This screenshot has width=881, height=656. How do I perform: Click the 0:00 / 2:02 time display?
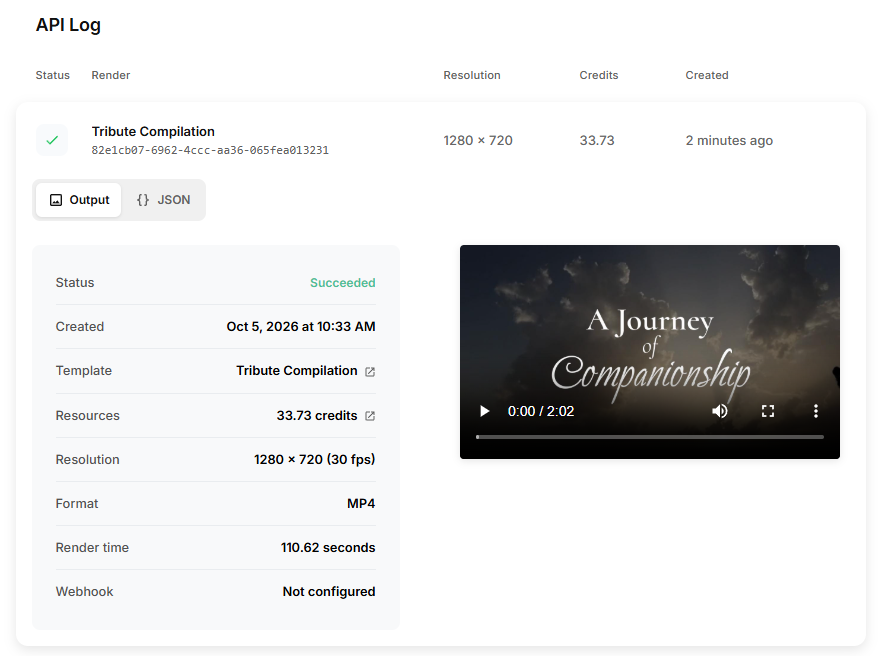[x=541, y=411]
